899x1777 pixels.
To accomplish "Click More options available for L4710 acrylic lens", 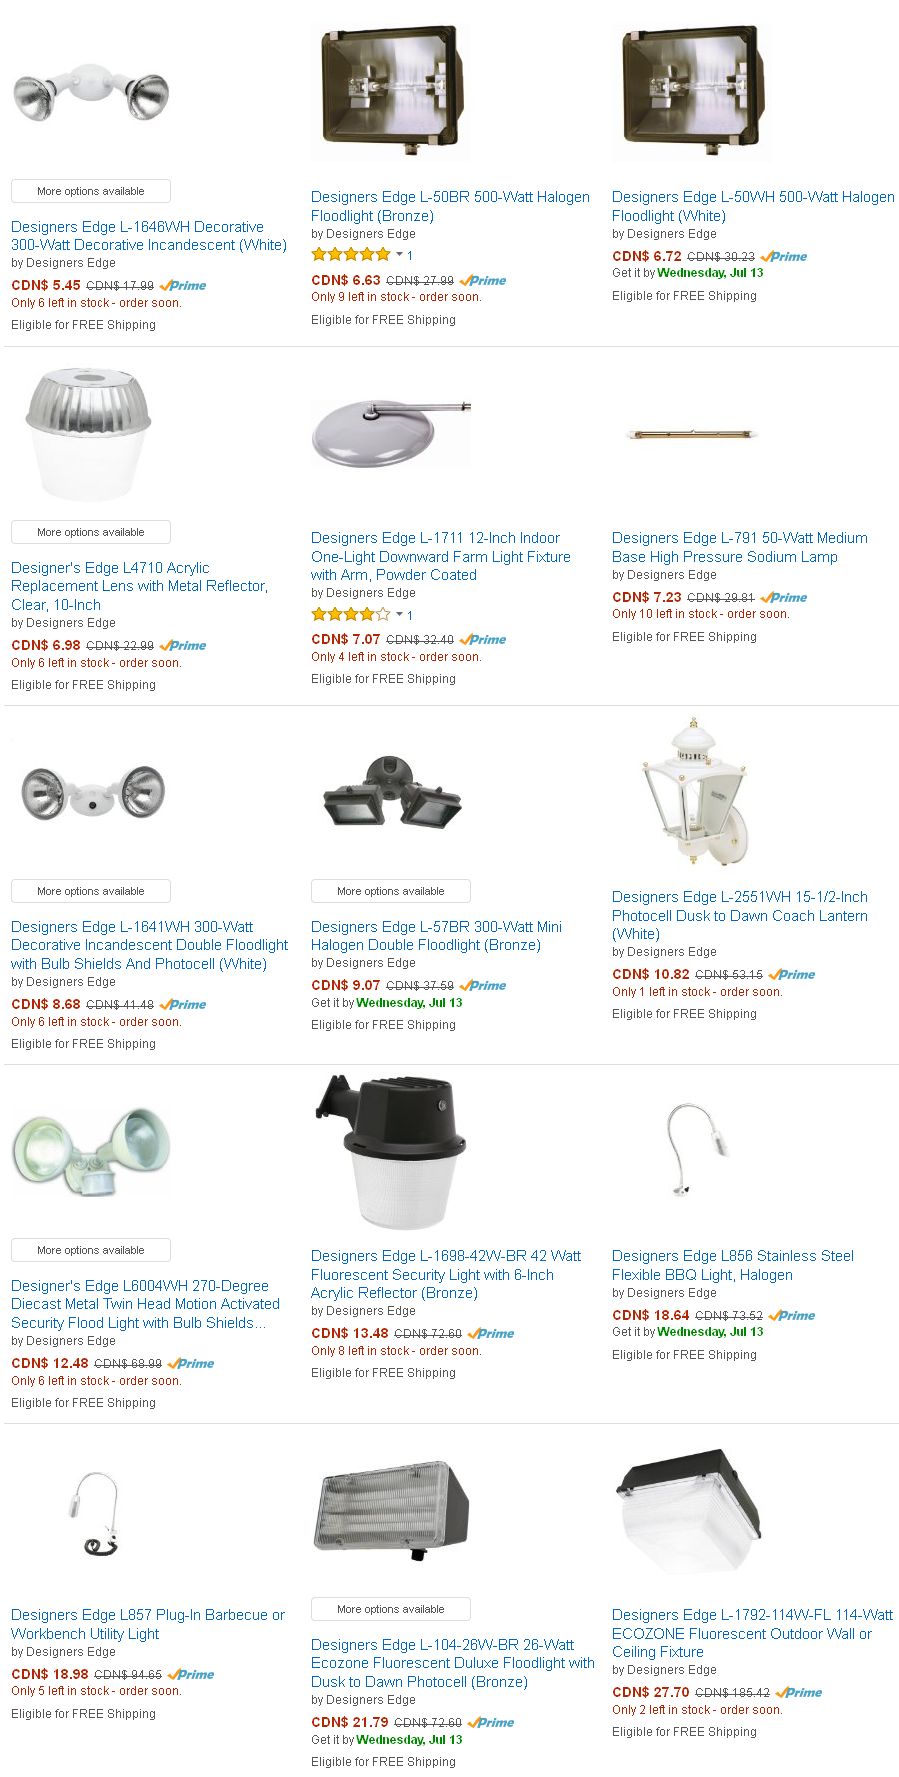I will pyautogui.click(x=91, y=532).
